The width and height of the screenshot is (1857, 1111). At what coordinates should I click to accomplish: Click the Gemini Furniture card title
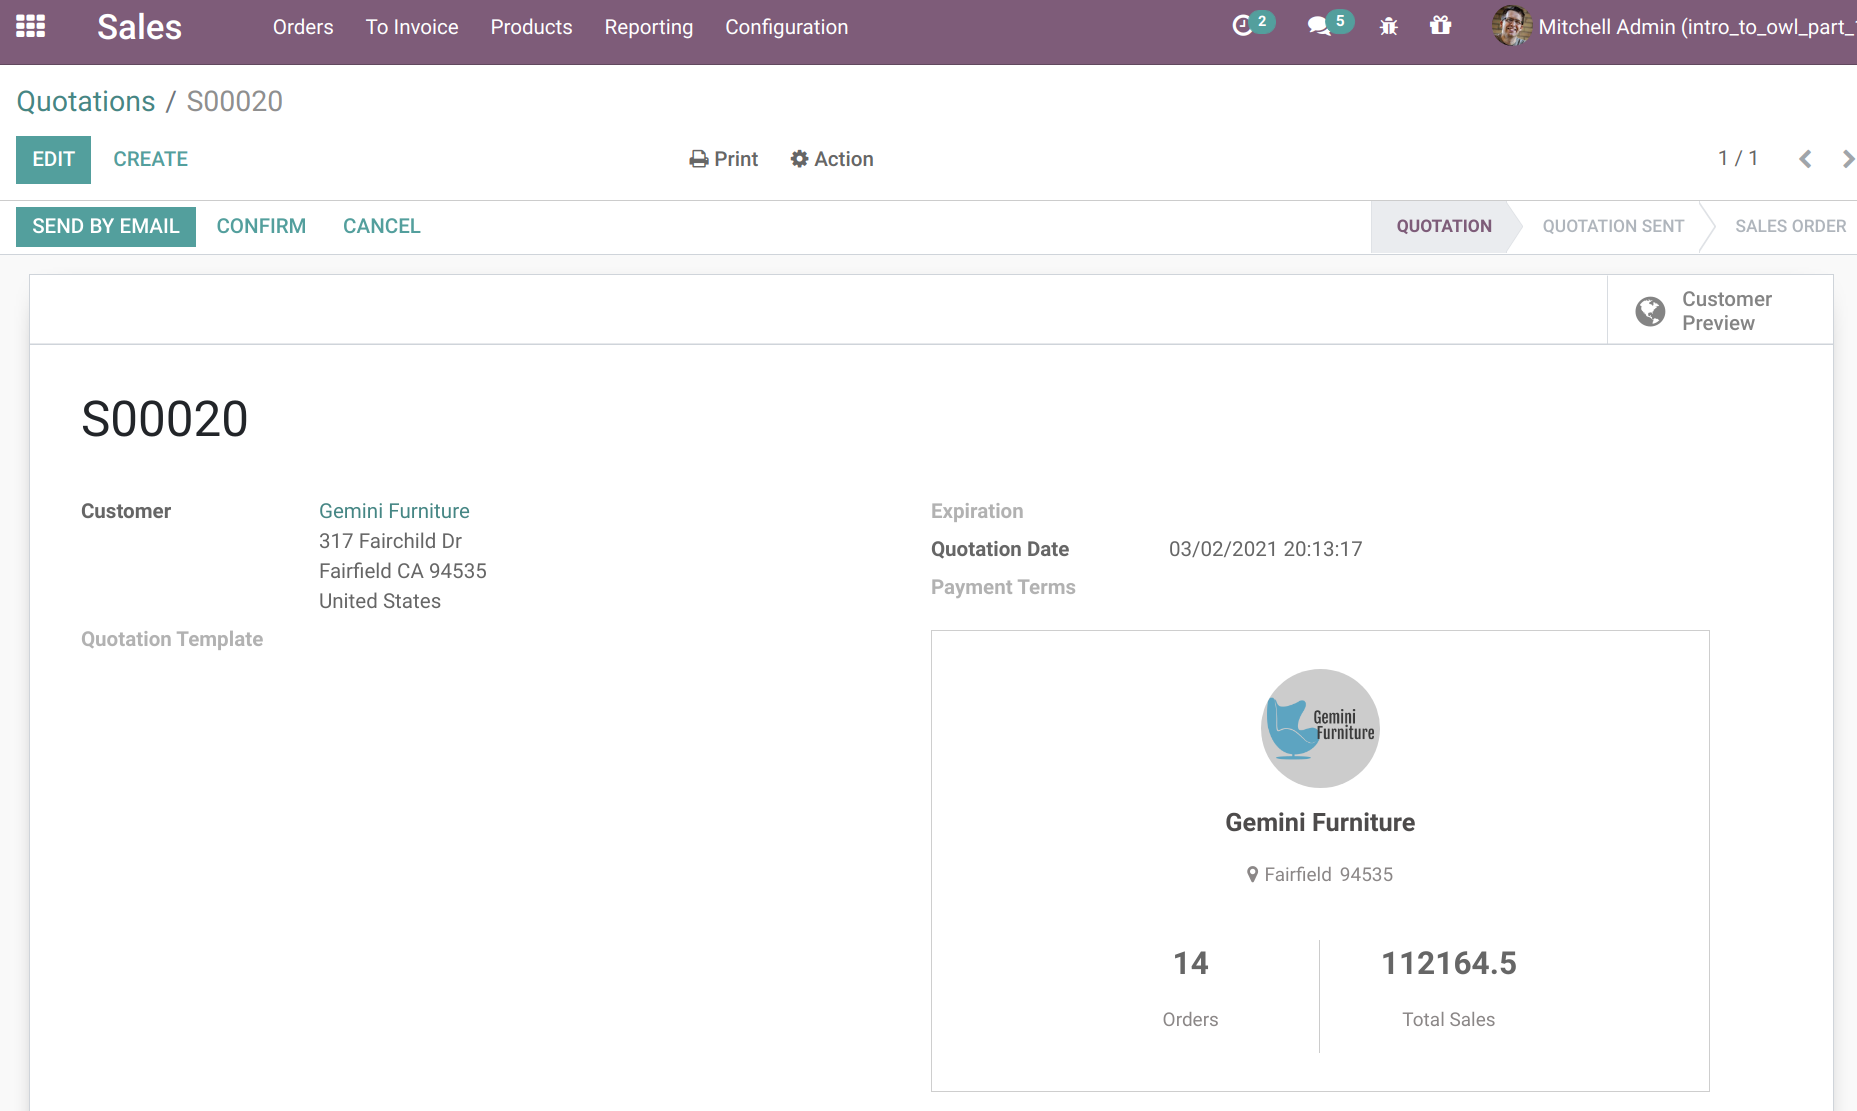coord(1320,823)
